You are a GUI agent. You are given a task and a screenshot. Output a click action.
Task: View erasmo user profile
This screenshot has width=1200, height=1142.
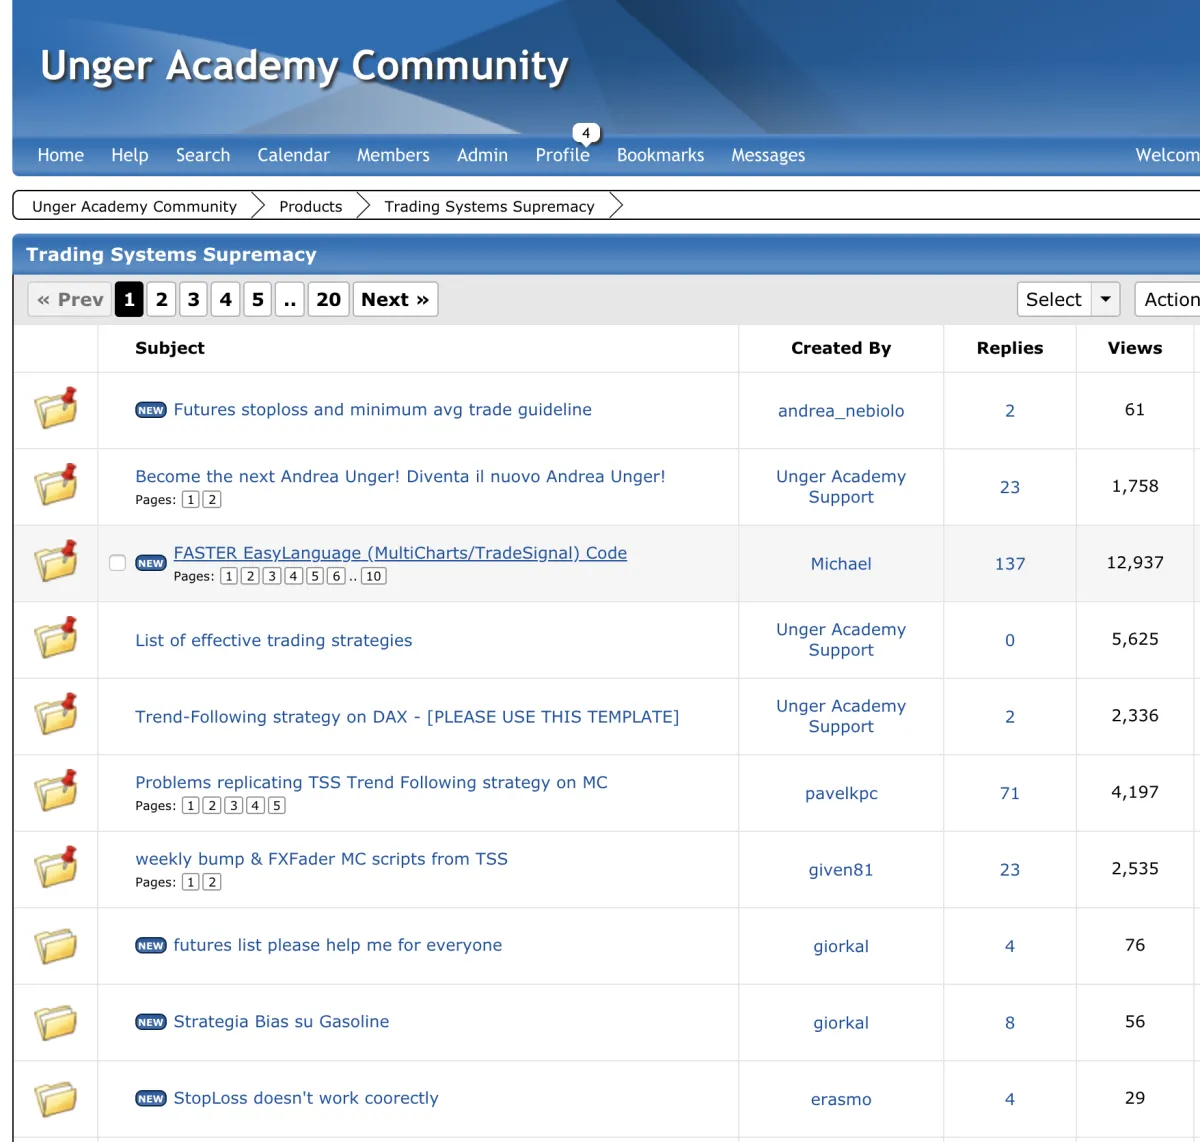point(841,1099)
